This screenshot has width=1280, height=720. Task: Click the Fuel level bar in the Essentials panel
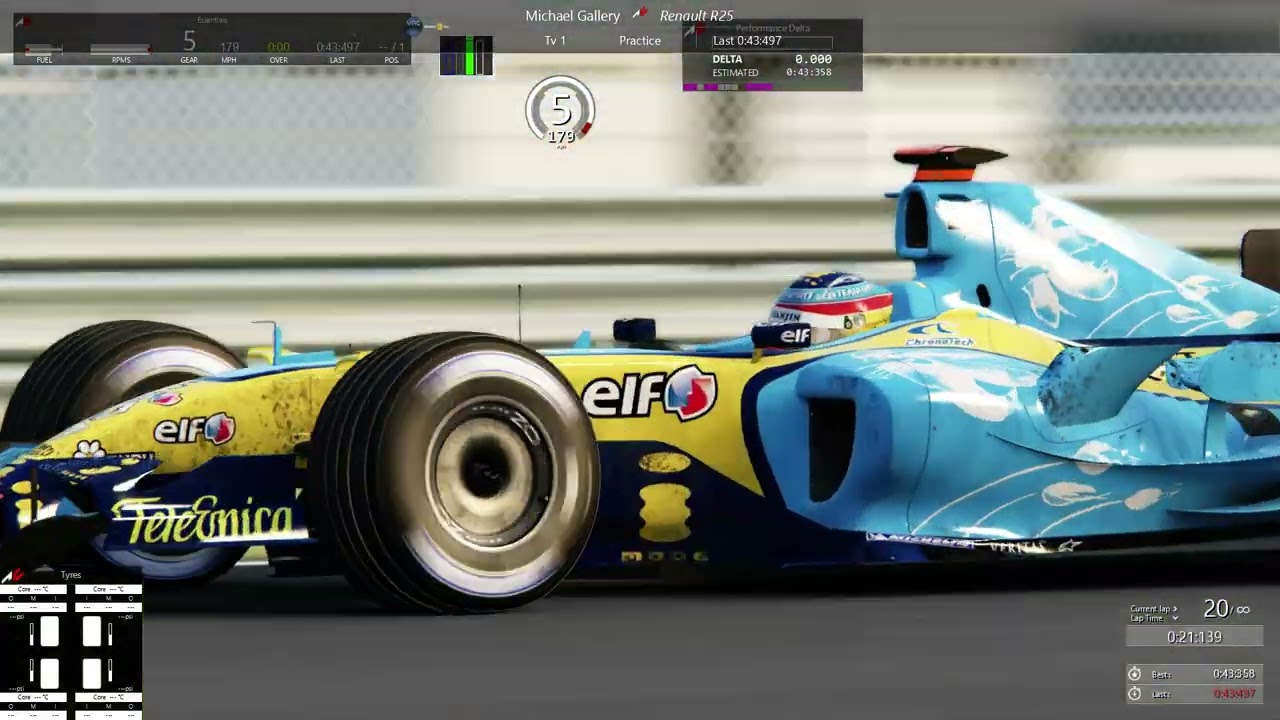[43, 48]
